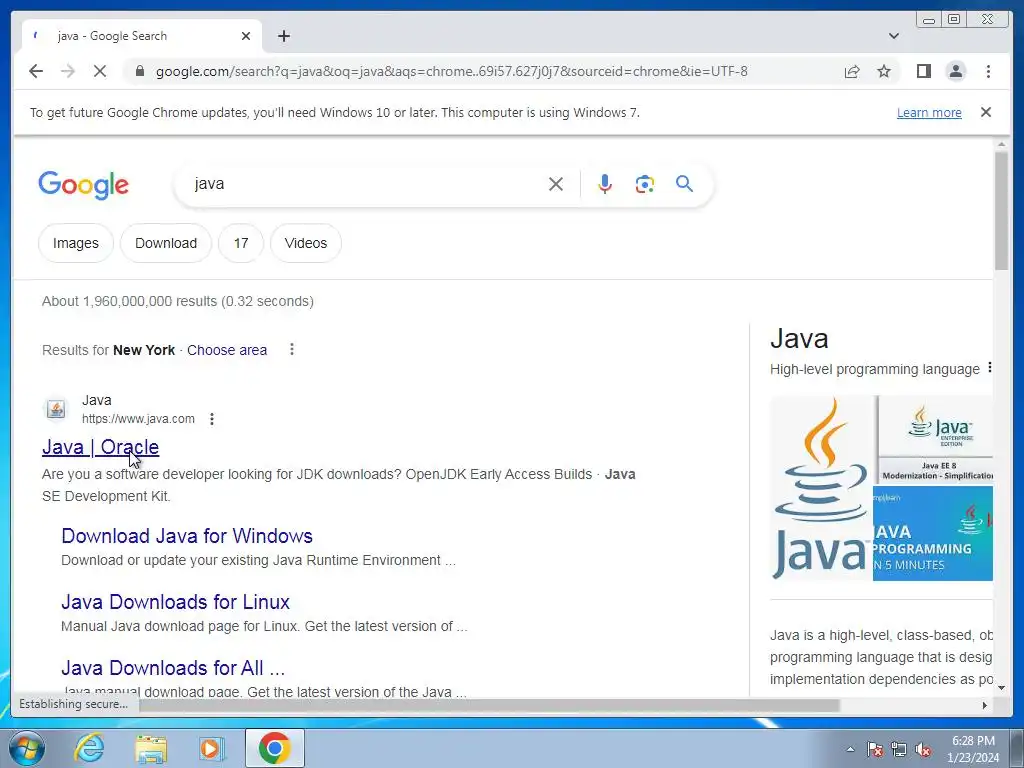This screenshot has width=1024, height=768.
Task: Open the 'Java Programming in 5 Minutes' thumbnail
Action: (933, 533)
